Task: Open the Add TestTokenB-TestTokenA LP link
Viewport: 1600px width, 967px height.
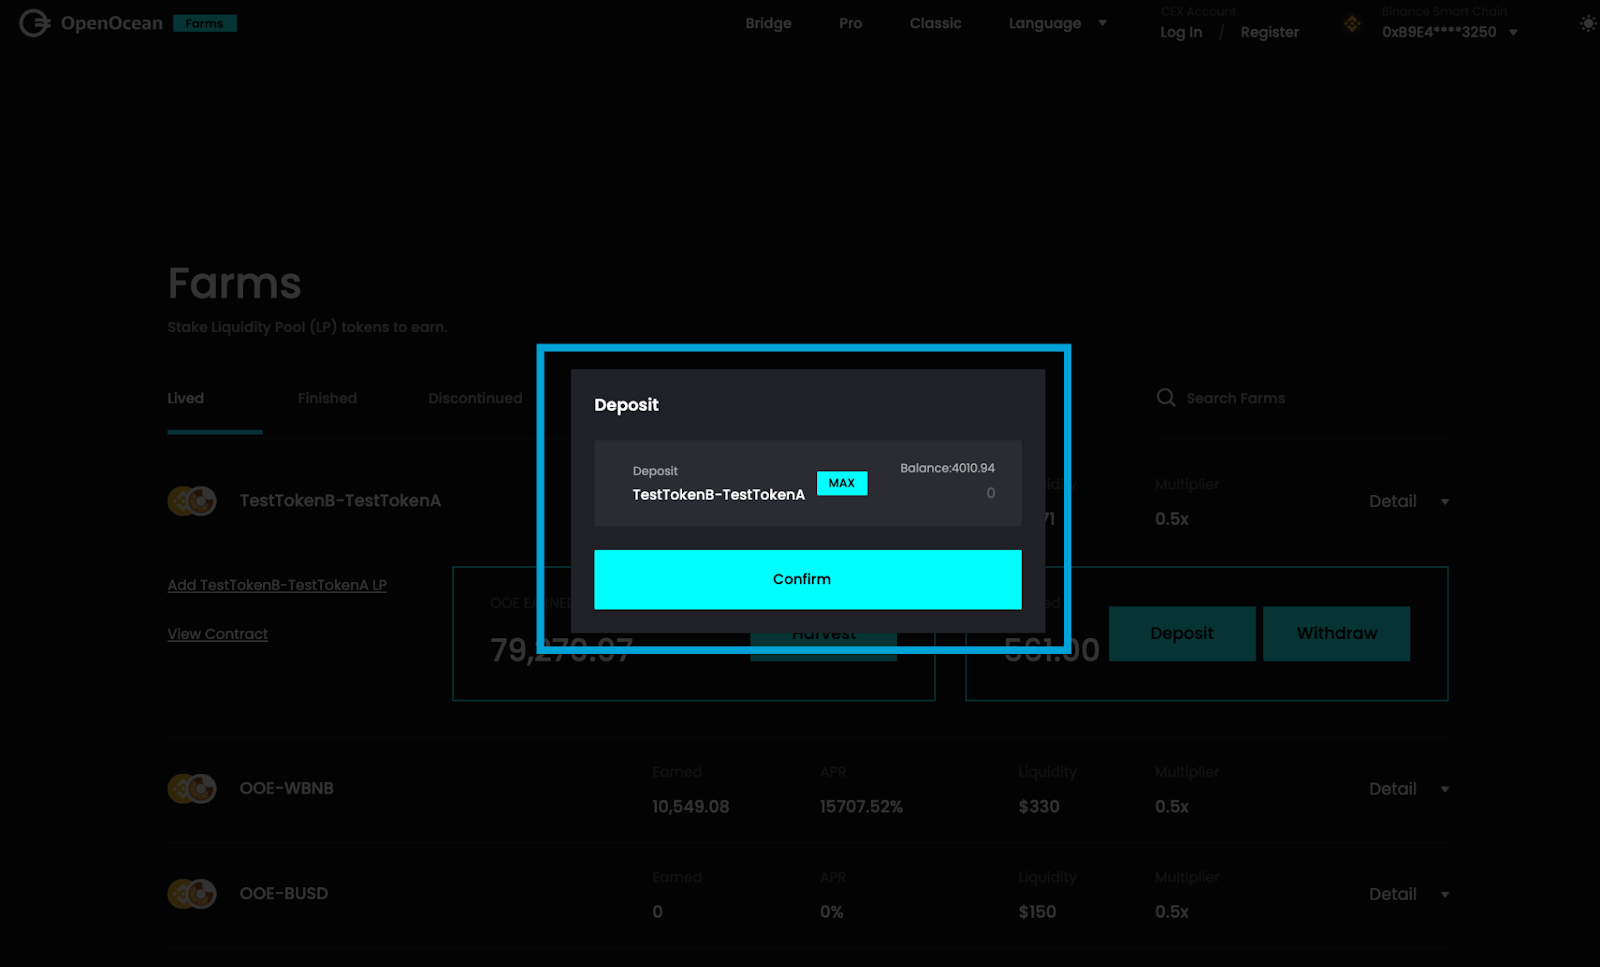Action: 277,585
